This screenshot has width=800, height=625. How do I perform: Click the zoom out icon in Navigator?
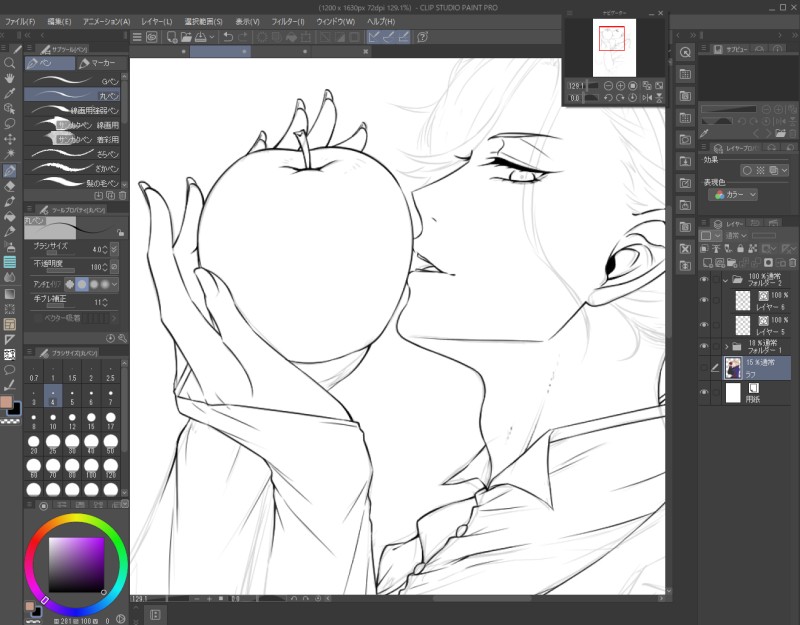(x=608, y=86)
